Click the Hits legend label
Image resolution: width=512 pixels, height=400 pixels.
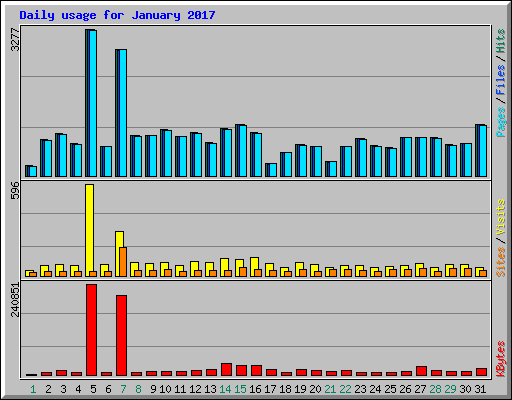pyautogui.click(x=500, y=41)
